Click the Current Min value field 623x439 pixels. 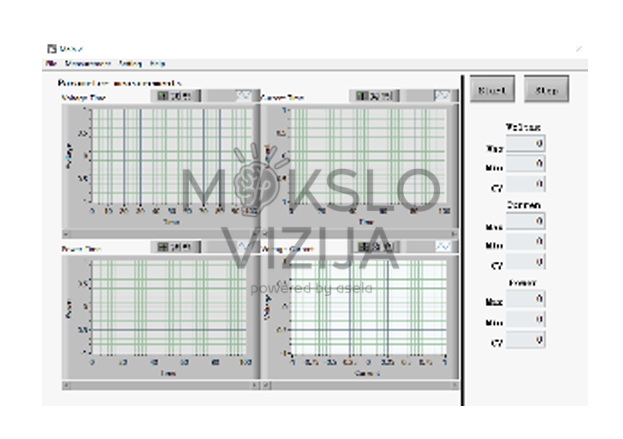525,243
